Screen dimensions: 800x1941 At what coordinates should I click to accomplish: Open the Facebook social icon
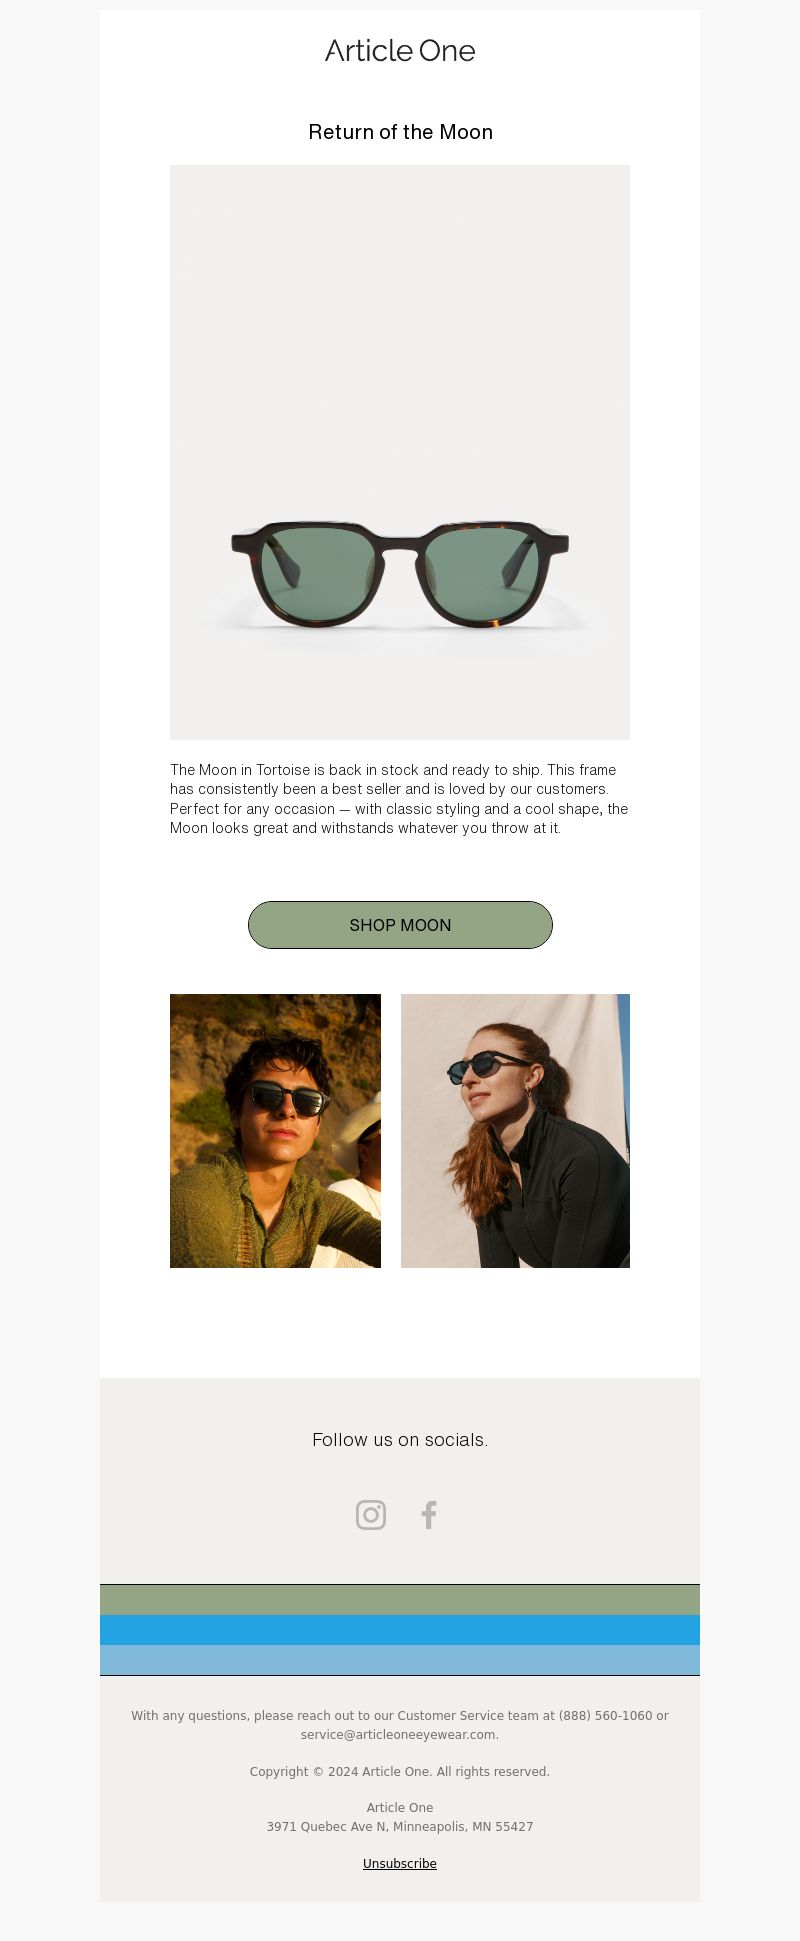pos(429,1515)
